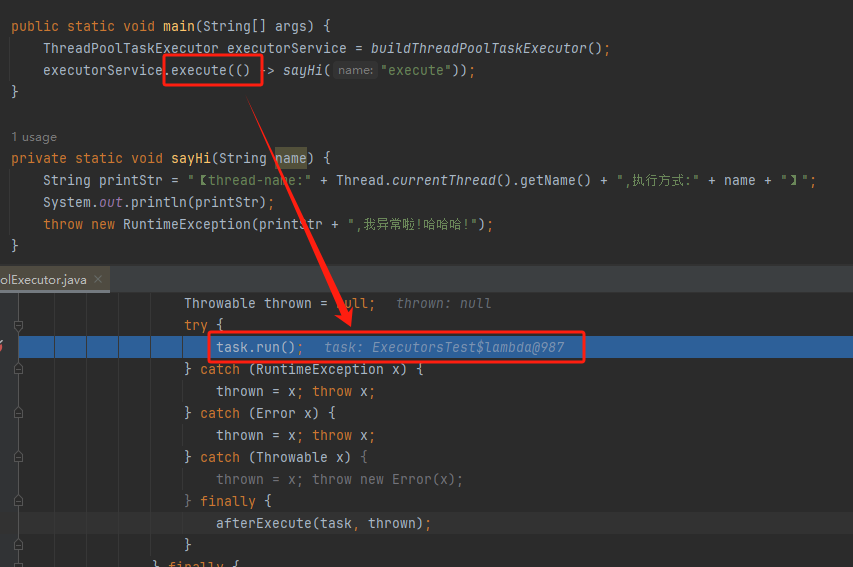Click the 'sayHi' call inside the lambda
853x567 pixels.
pyautogui.click(x=302, y=70)
